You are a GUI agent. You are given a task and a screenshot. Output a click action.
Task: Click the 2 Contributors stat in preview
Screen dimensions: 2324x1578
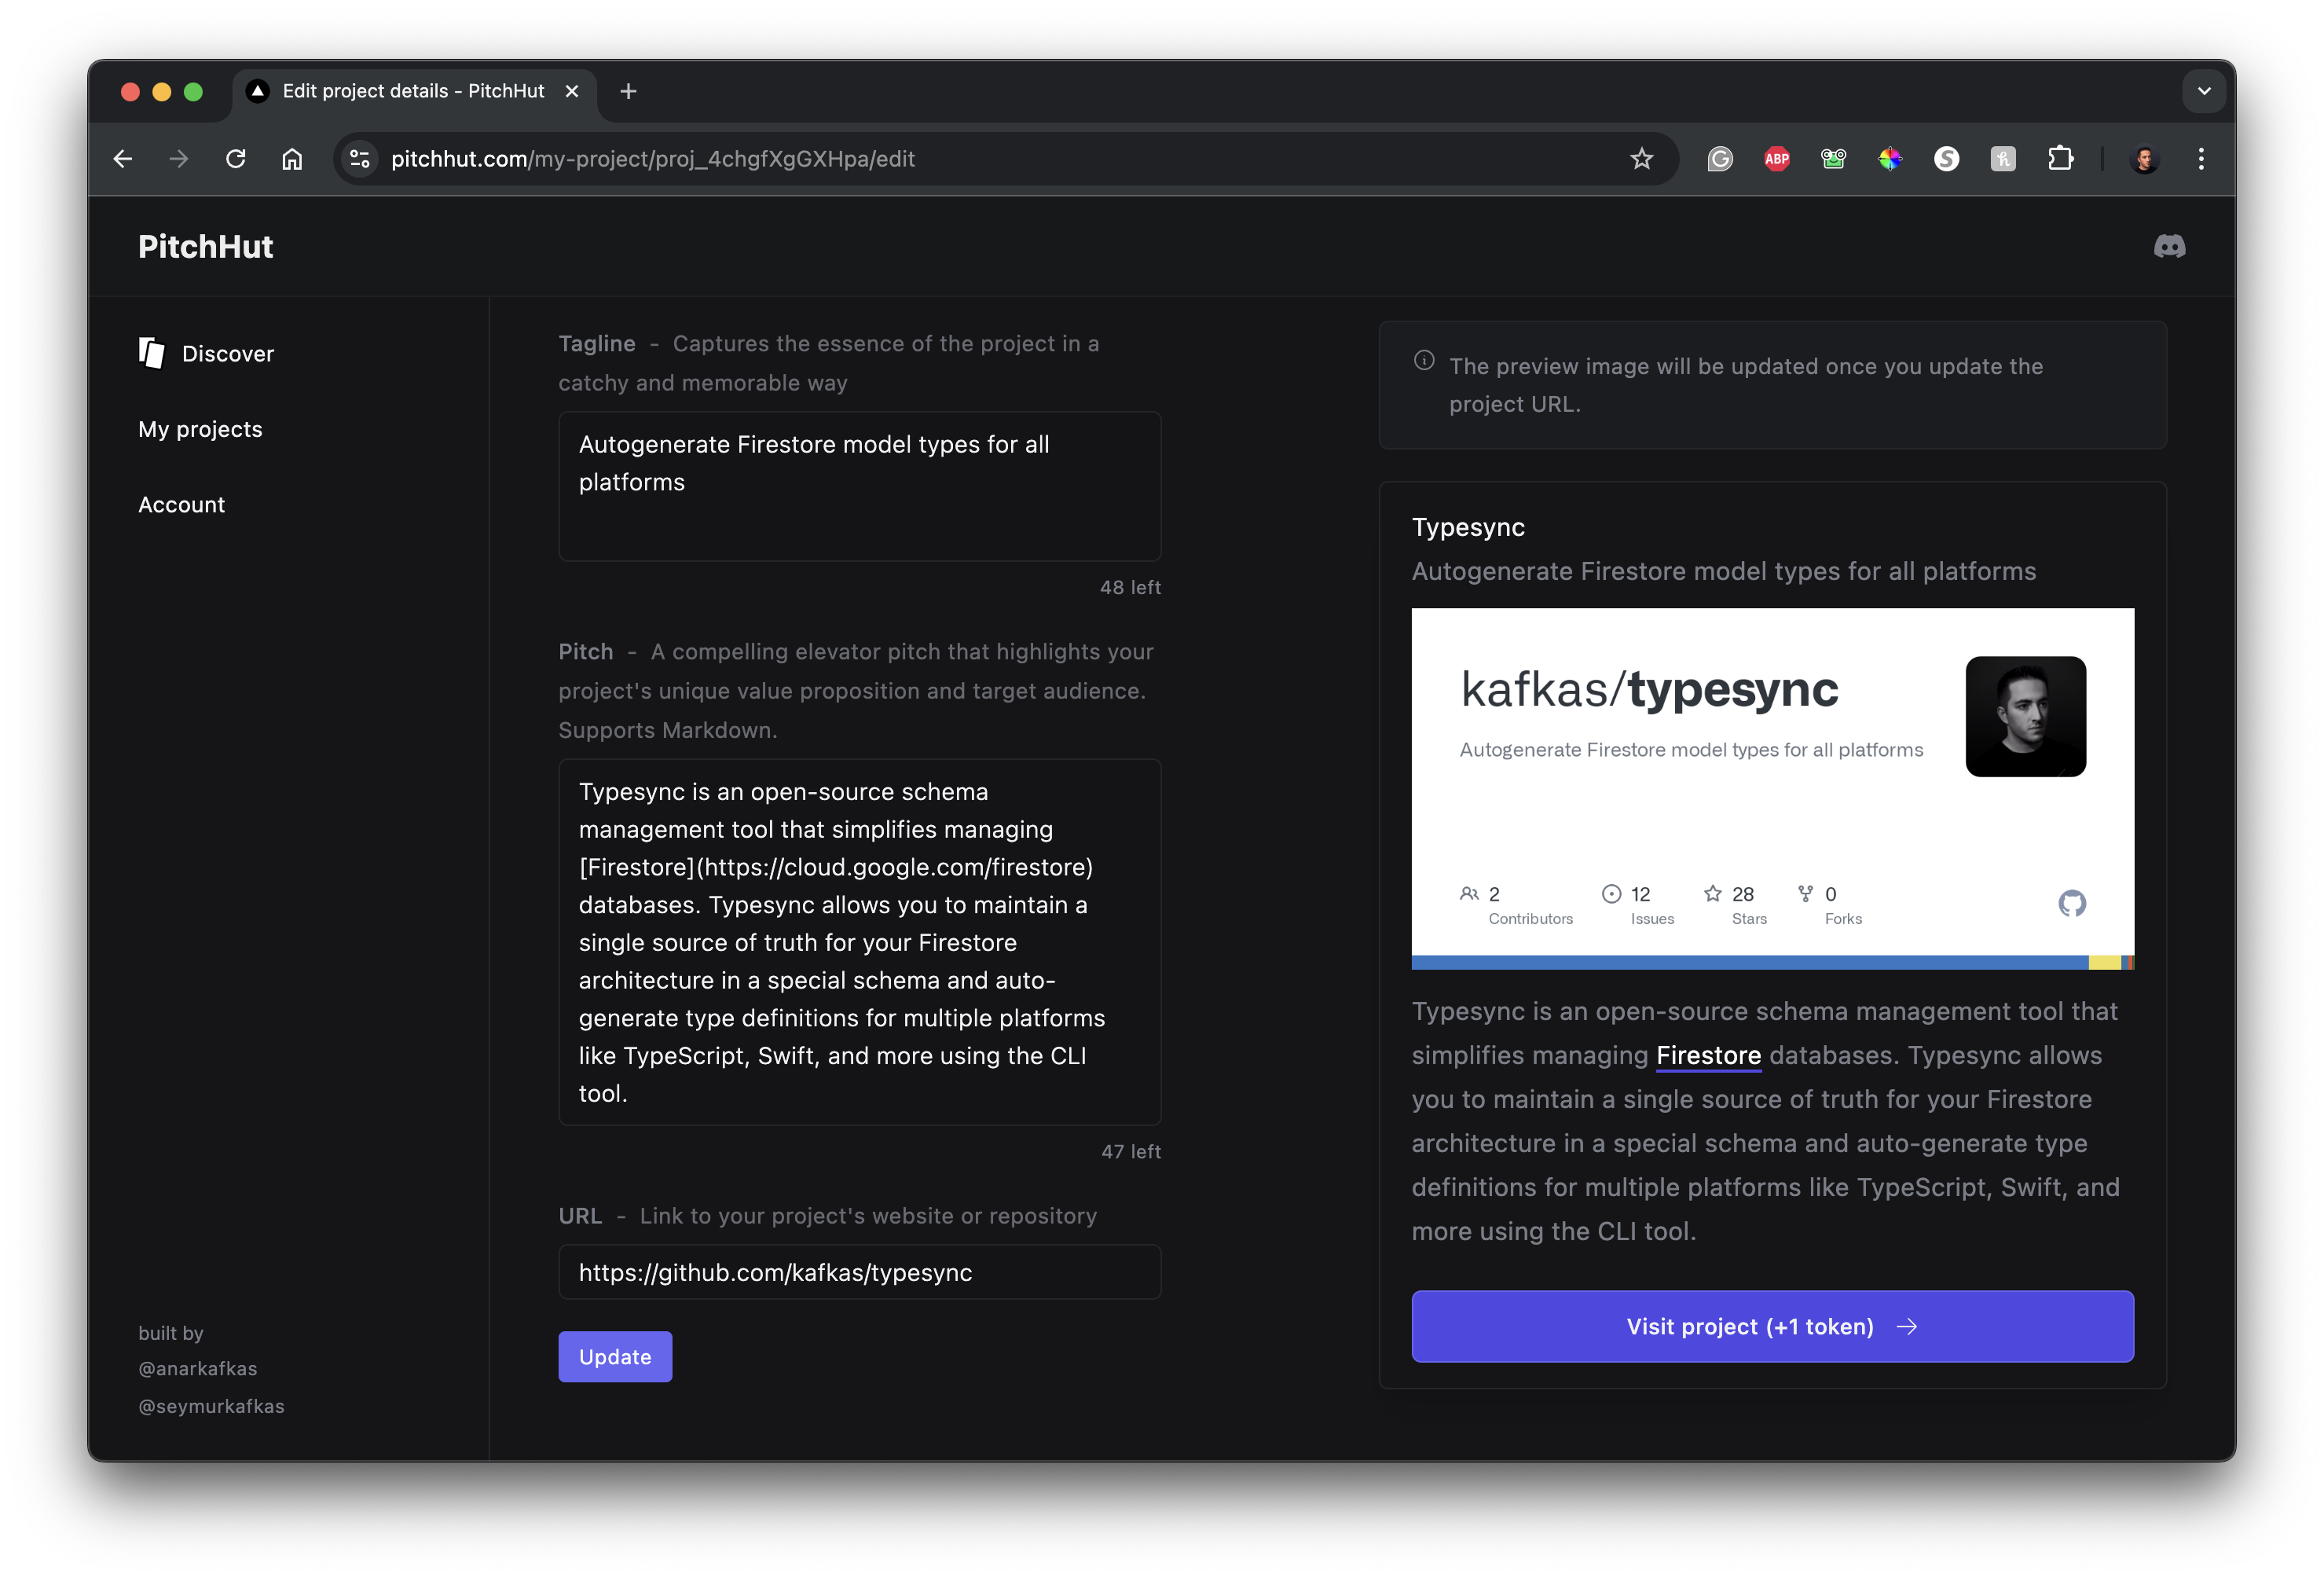click(x=1516, y=904)
